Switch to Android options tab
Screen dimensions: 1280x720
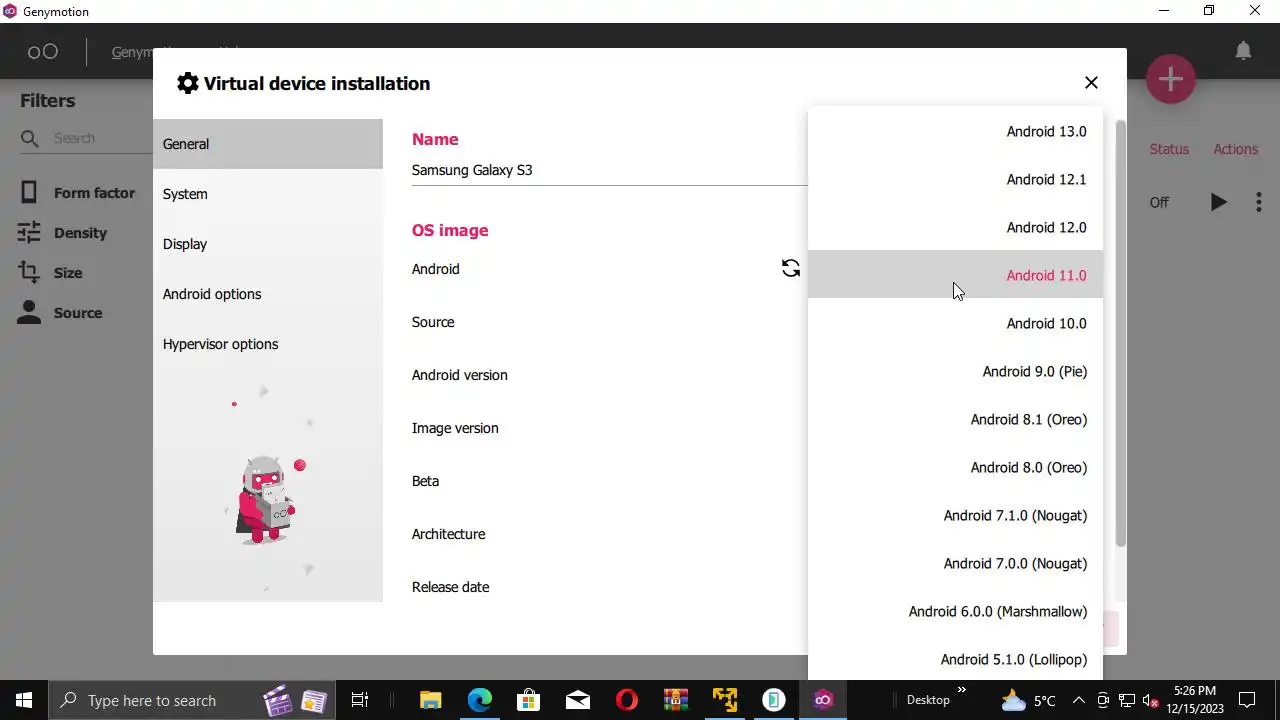coord(268,294)
